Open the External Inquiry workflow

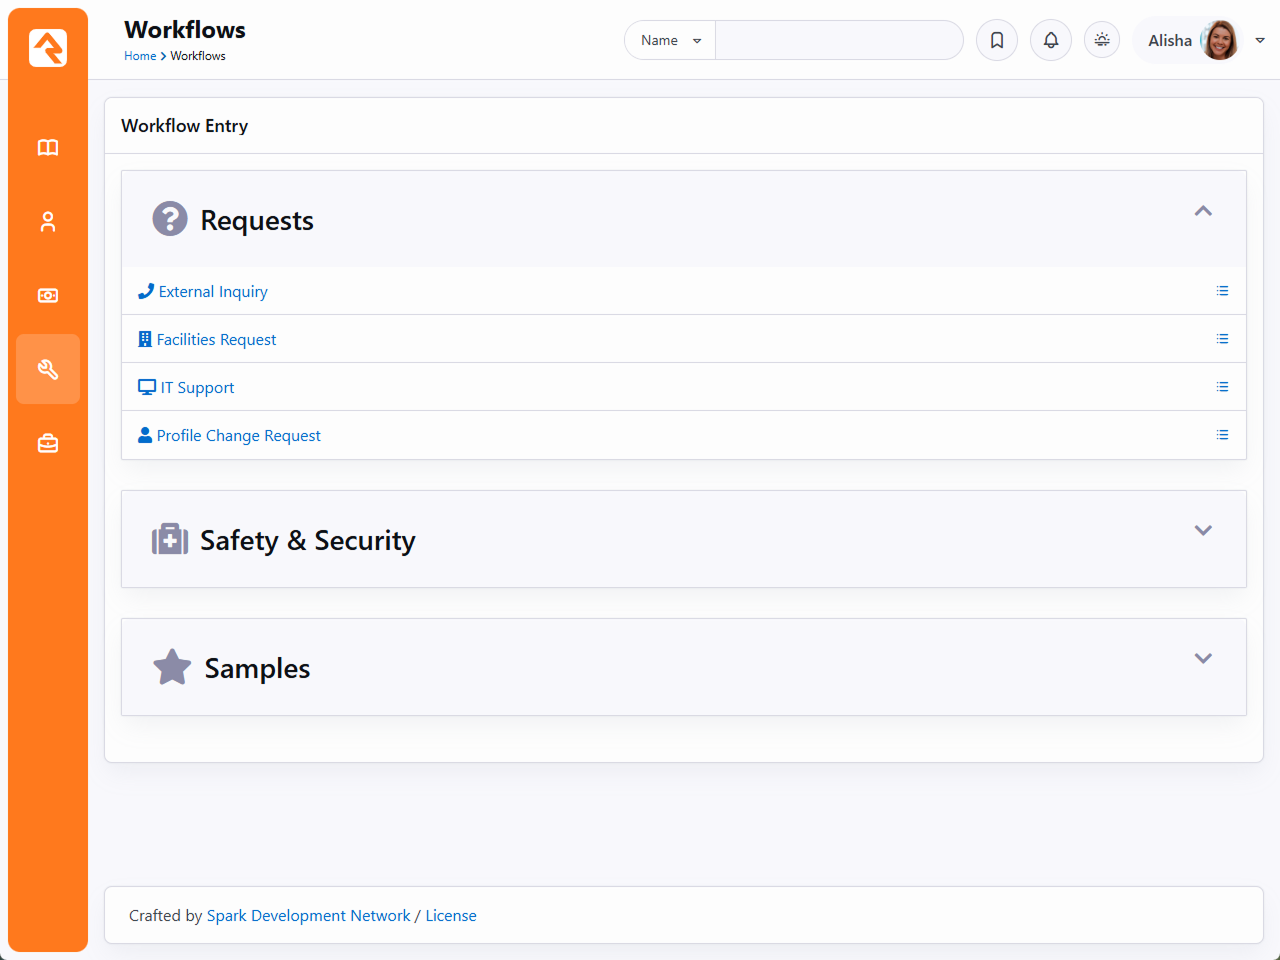tap(212, 292)
